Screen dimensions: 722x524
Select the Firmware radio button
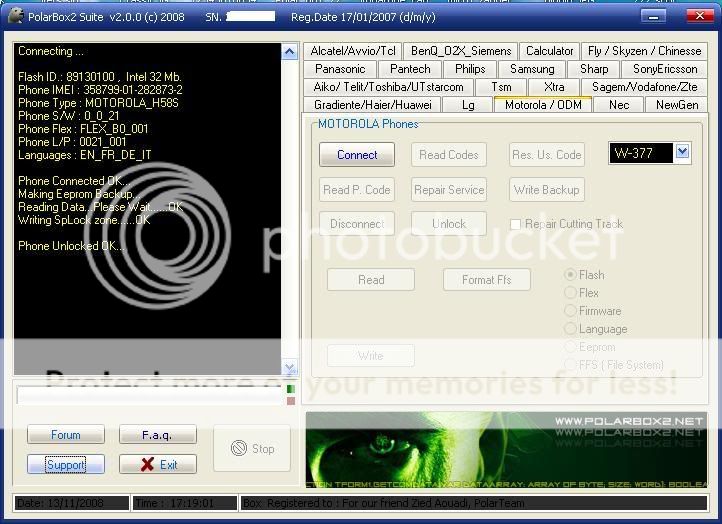pos(570,311)
